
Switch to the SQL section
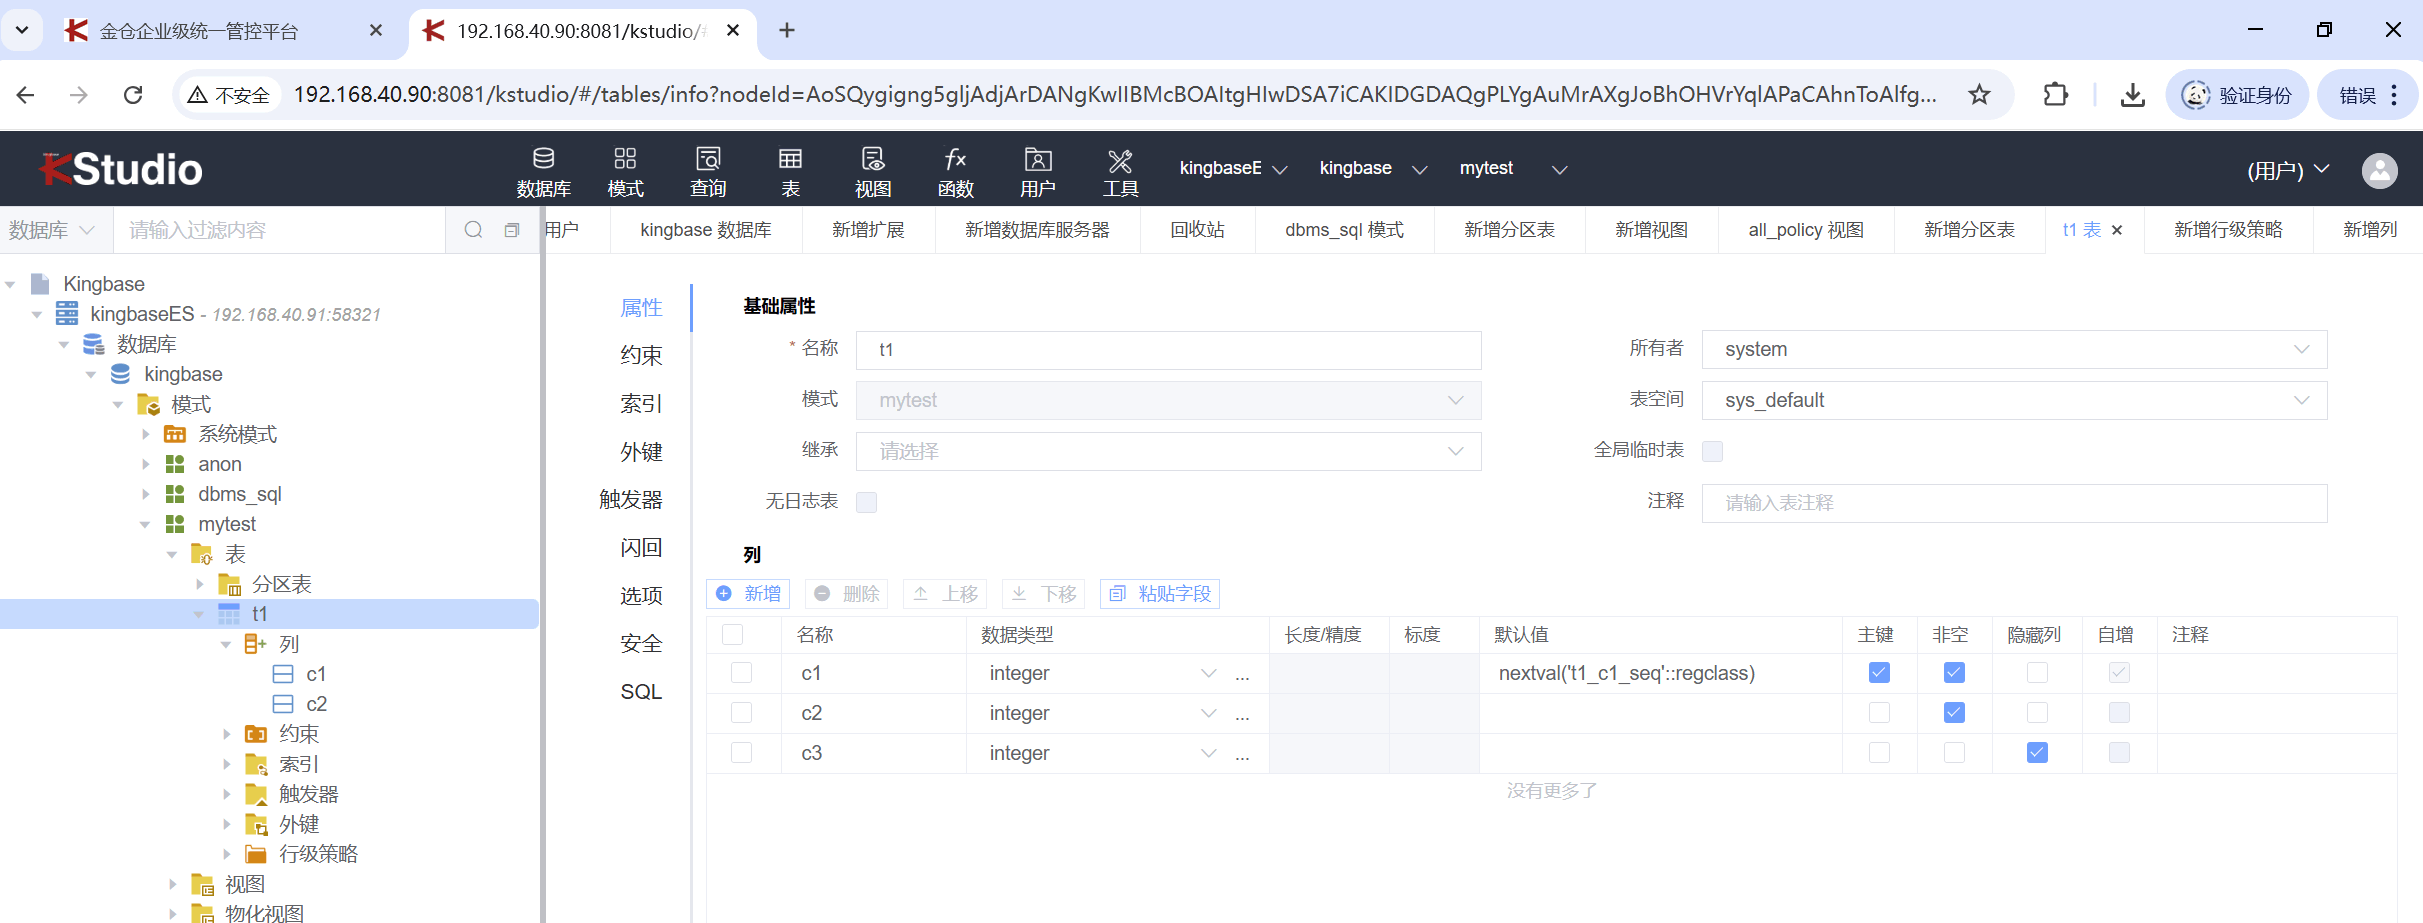(x=641, y=692)
